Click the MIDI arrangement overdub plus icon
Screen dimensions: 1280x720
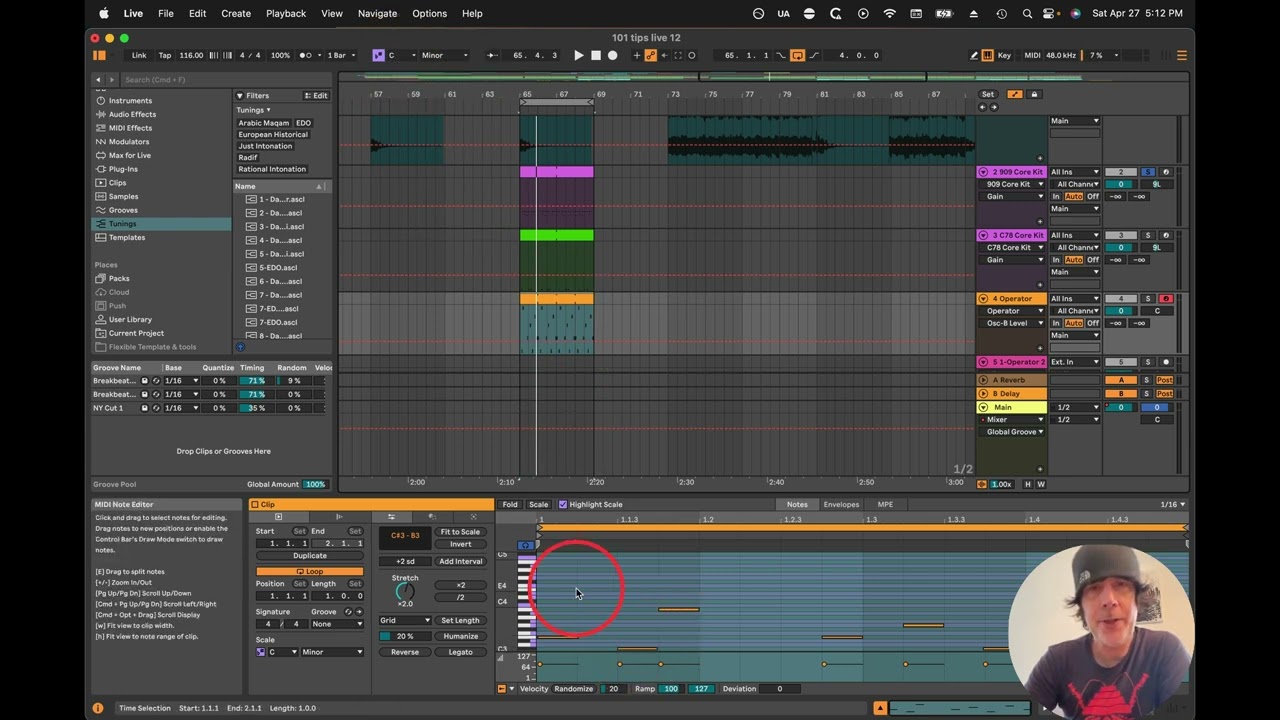click(637, 55)
